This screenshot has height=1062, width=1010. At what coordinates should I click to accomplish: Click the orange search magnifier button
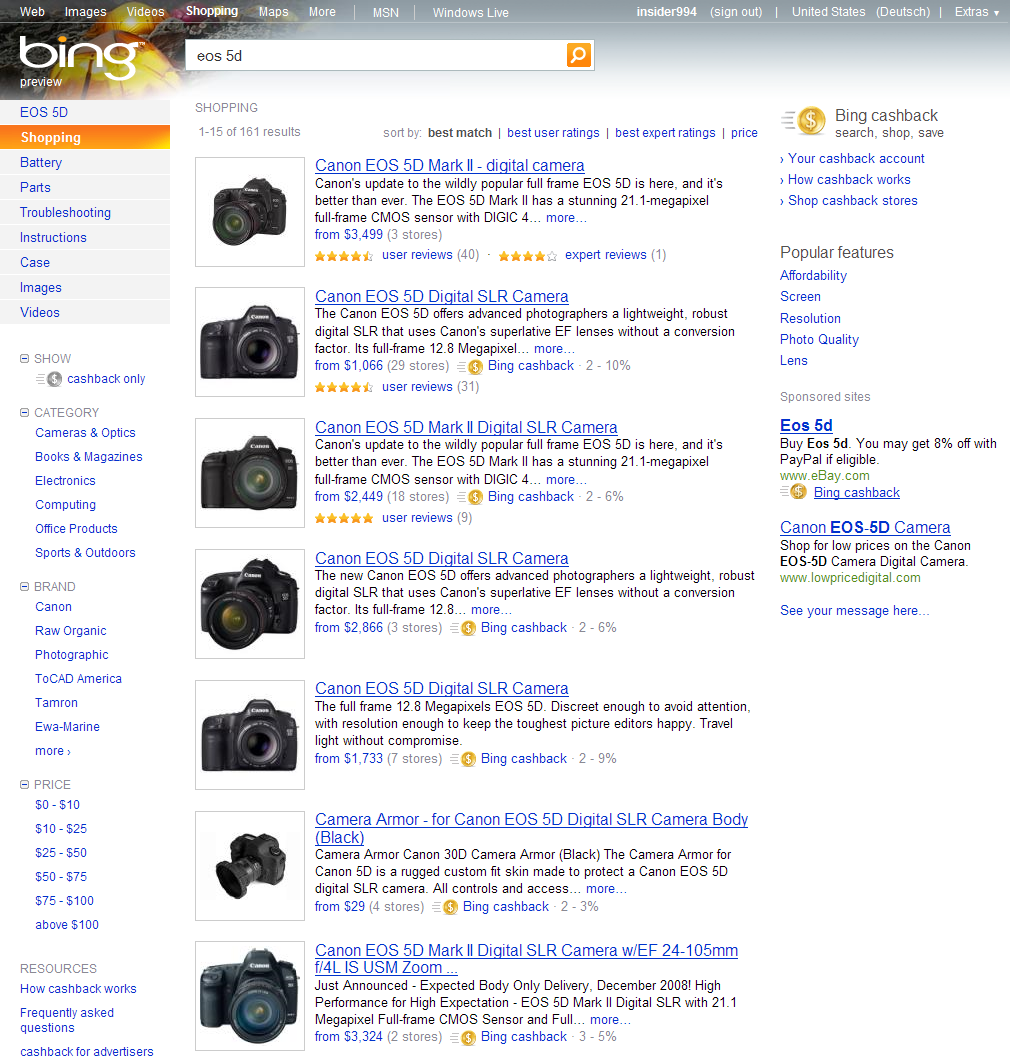point(579,55)
